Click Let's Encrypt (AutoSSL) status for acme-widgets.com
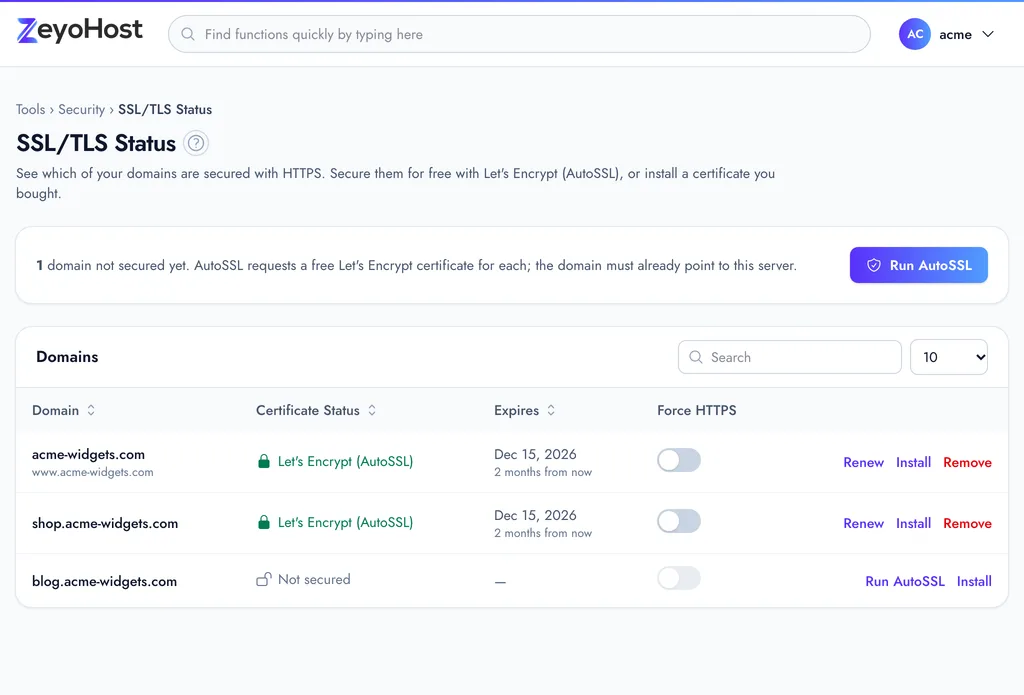The height and width of the screenshot is (695, 1024). (345, 461)
